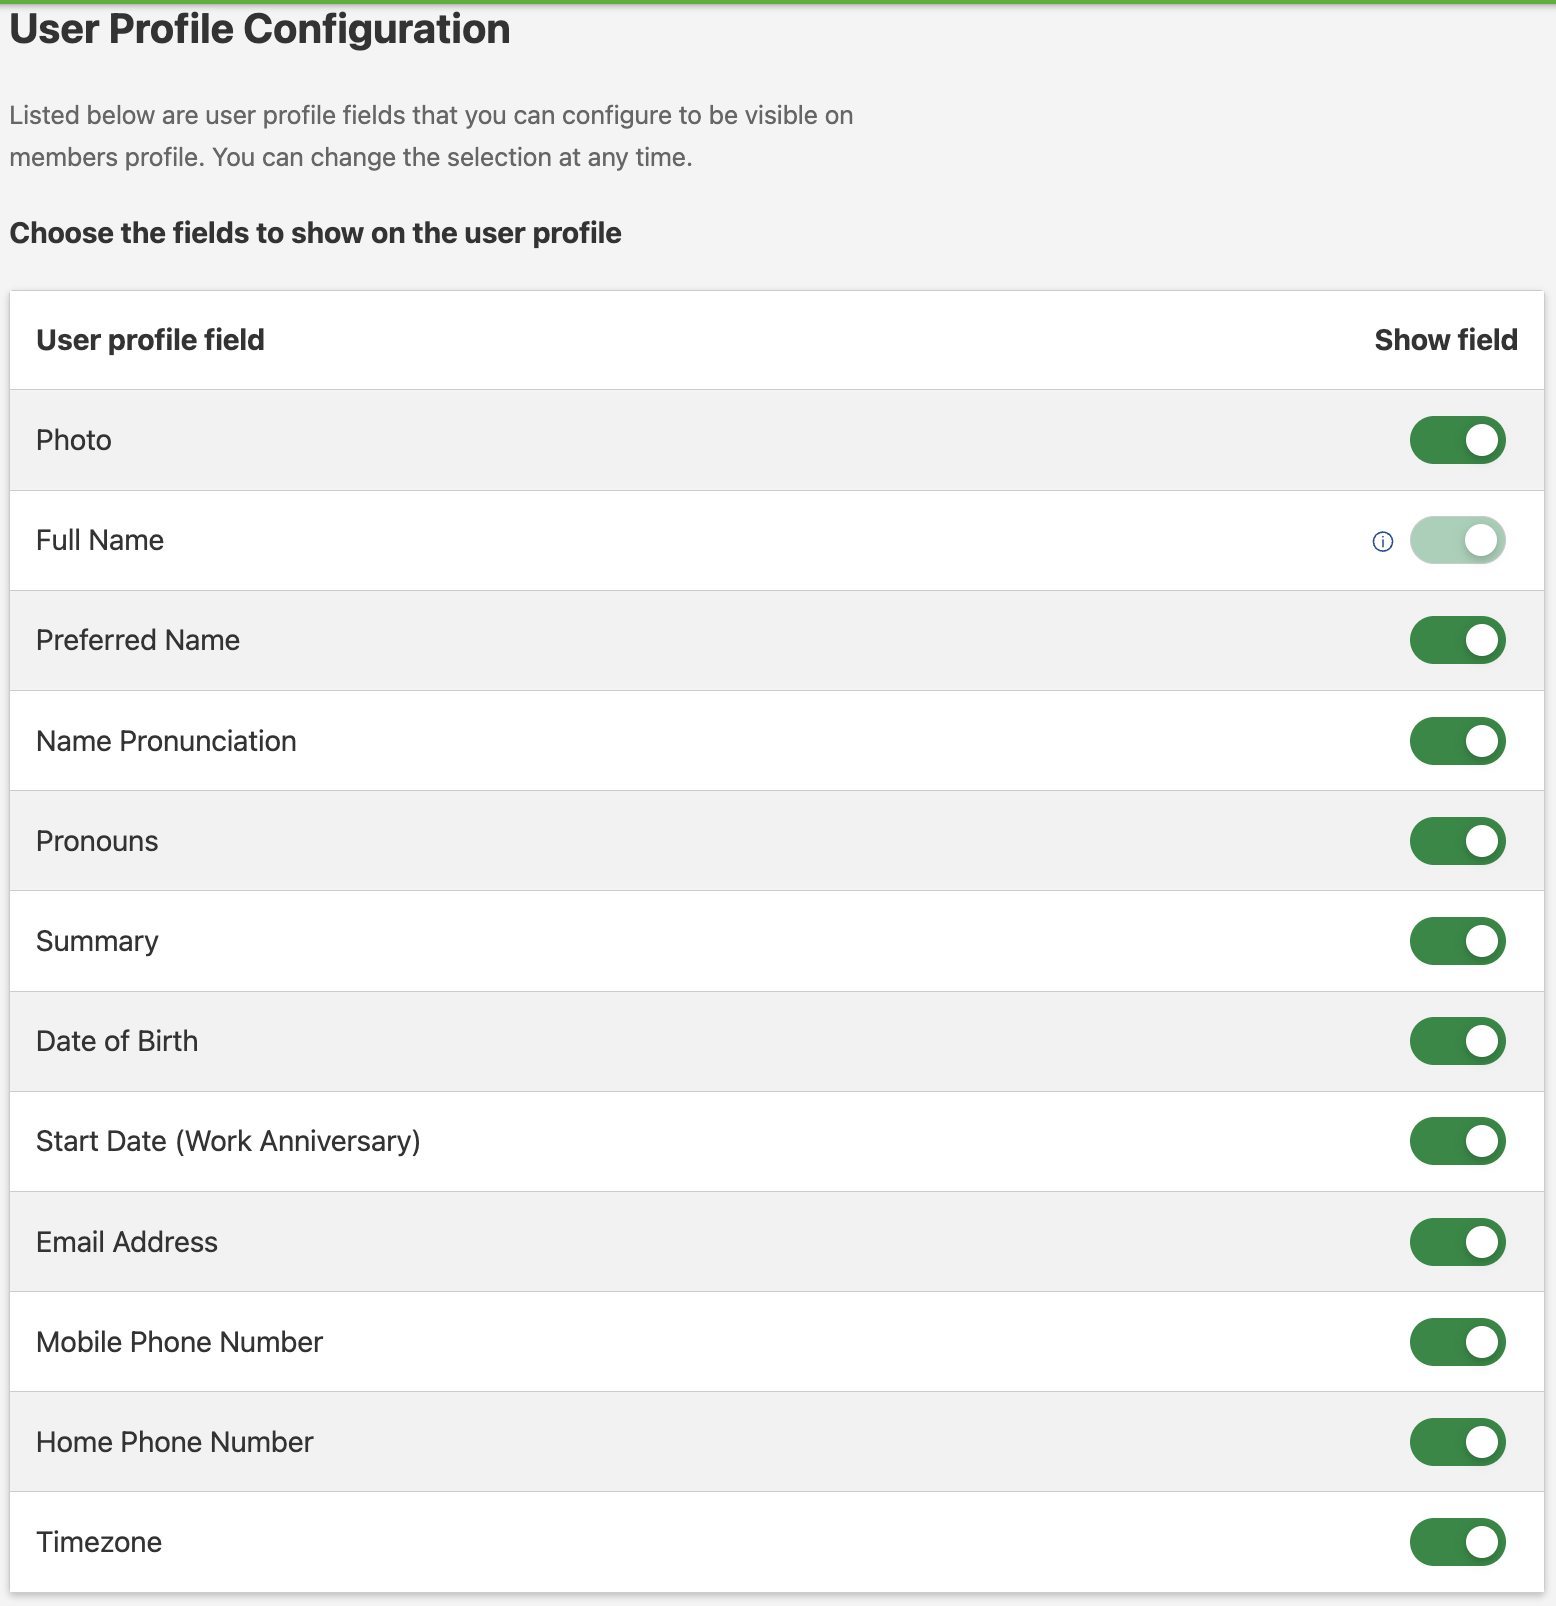Image resolution: width=1556 pixels, height=1606 pixels.
Task: Toggle off the Home Phone Number field
Action: (x=1457, y=1442)
